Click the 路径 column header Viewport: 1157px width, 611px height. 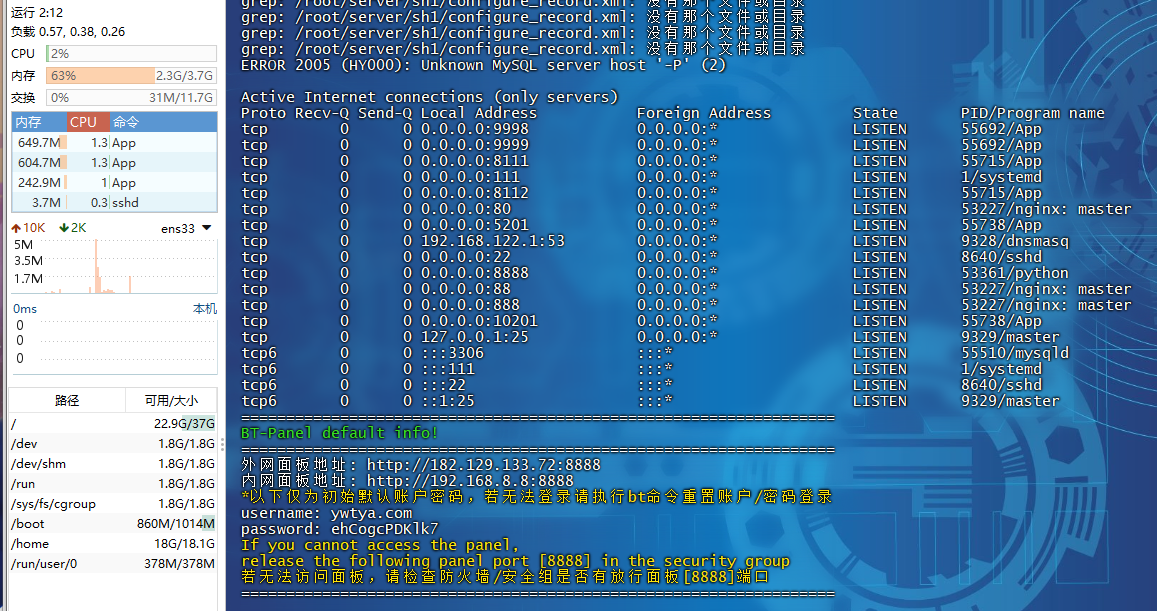pos(67,400)
